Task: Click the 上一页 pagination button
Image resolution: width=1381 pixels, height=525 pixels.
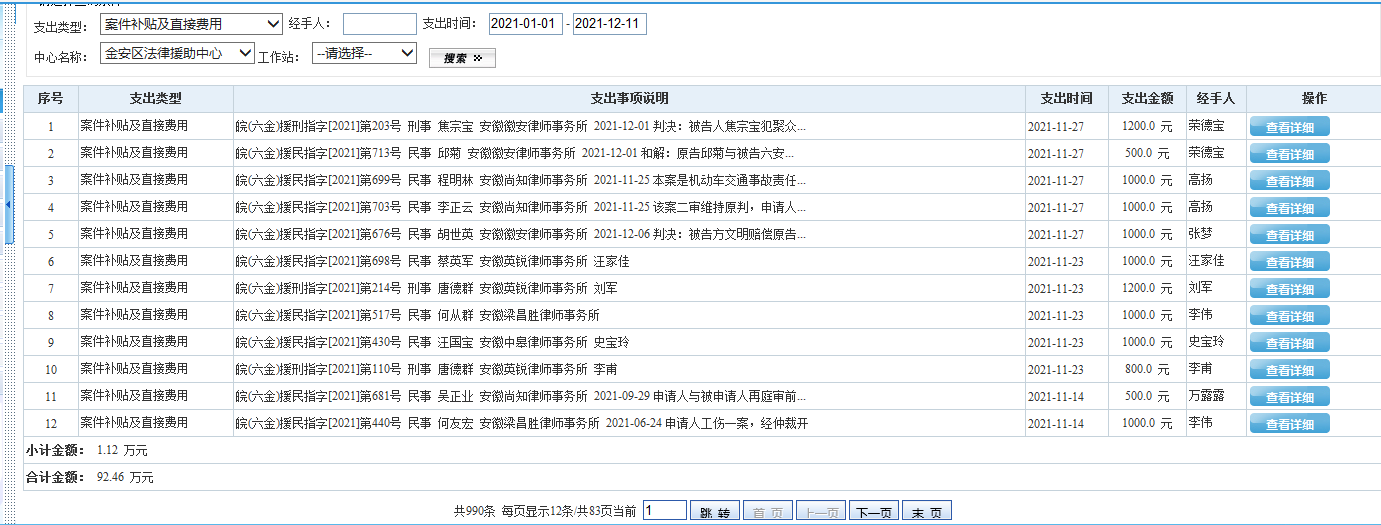Action: click(x=821, y=512)
